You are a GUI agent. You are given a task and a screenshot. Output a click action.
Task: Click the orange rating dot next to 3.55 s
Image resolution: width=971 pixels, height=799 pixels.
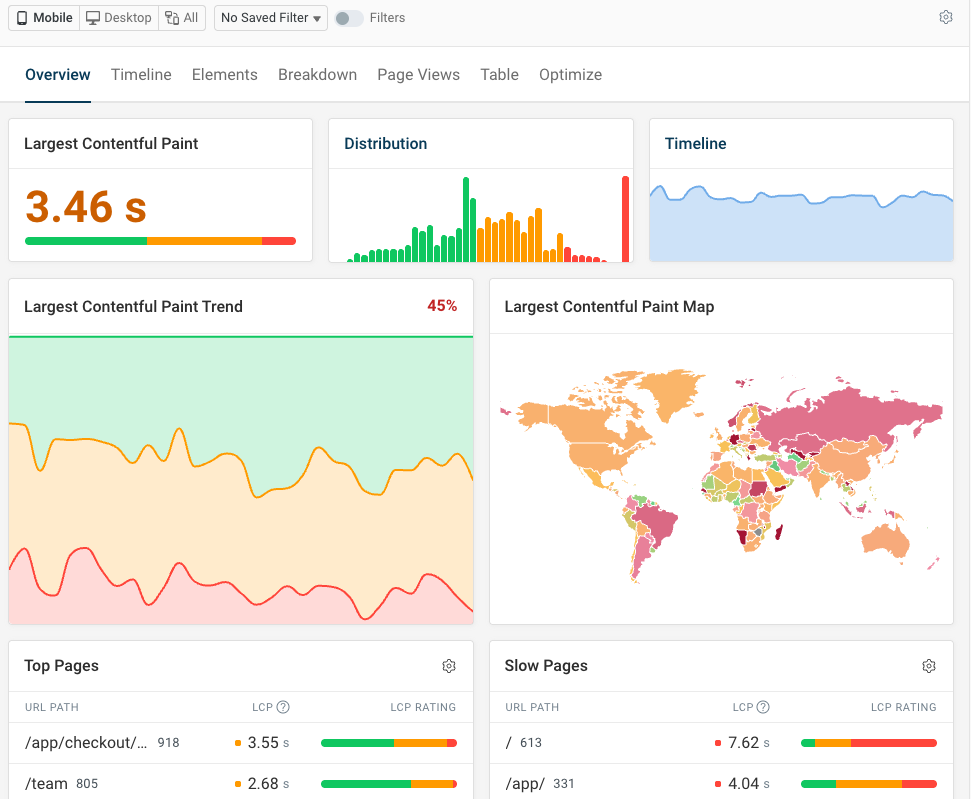238,743
